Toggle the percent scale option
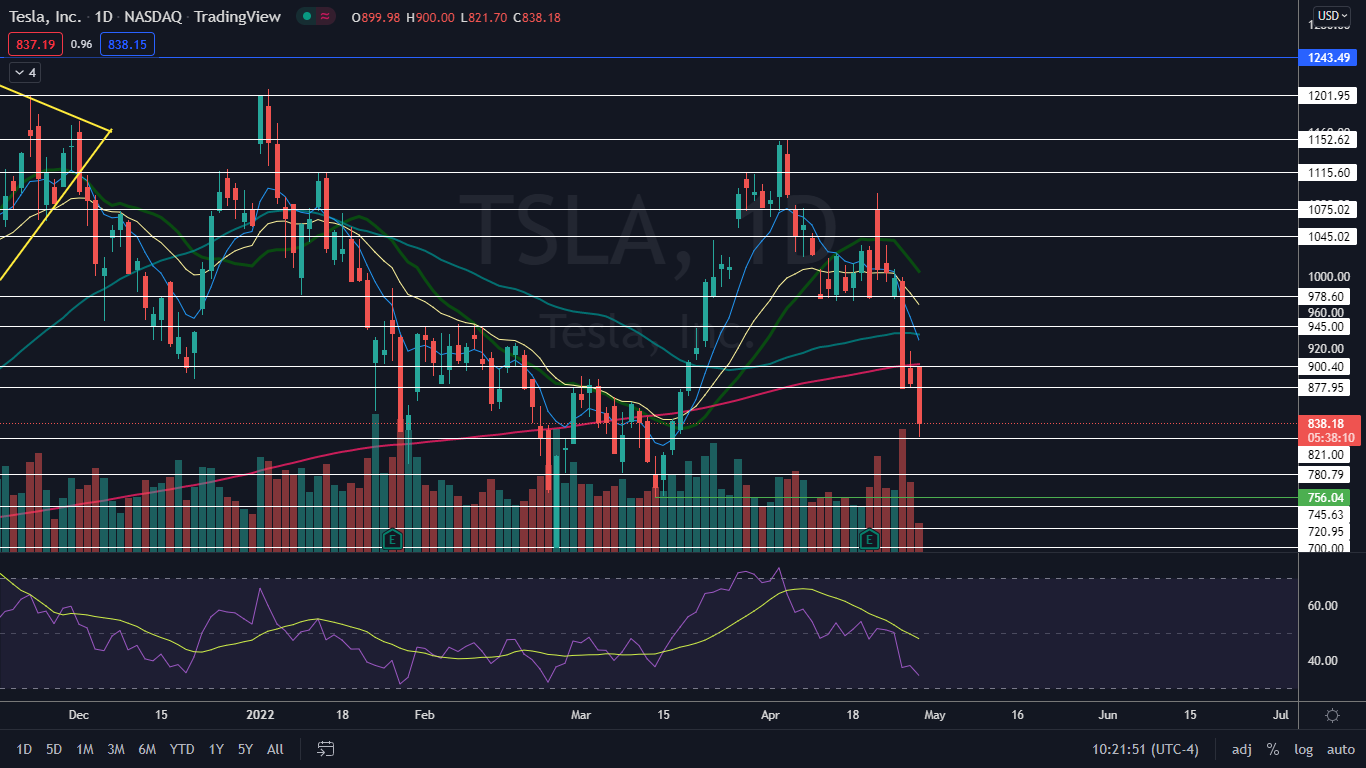 (x=1273, y=749)
